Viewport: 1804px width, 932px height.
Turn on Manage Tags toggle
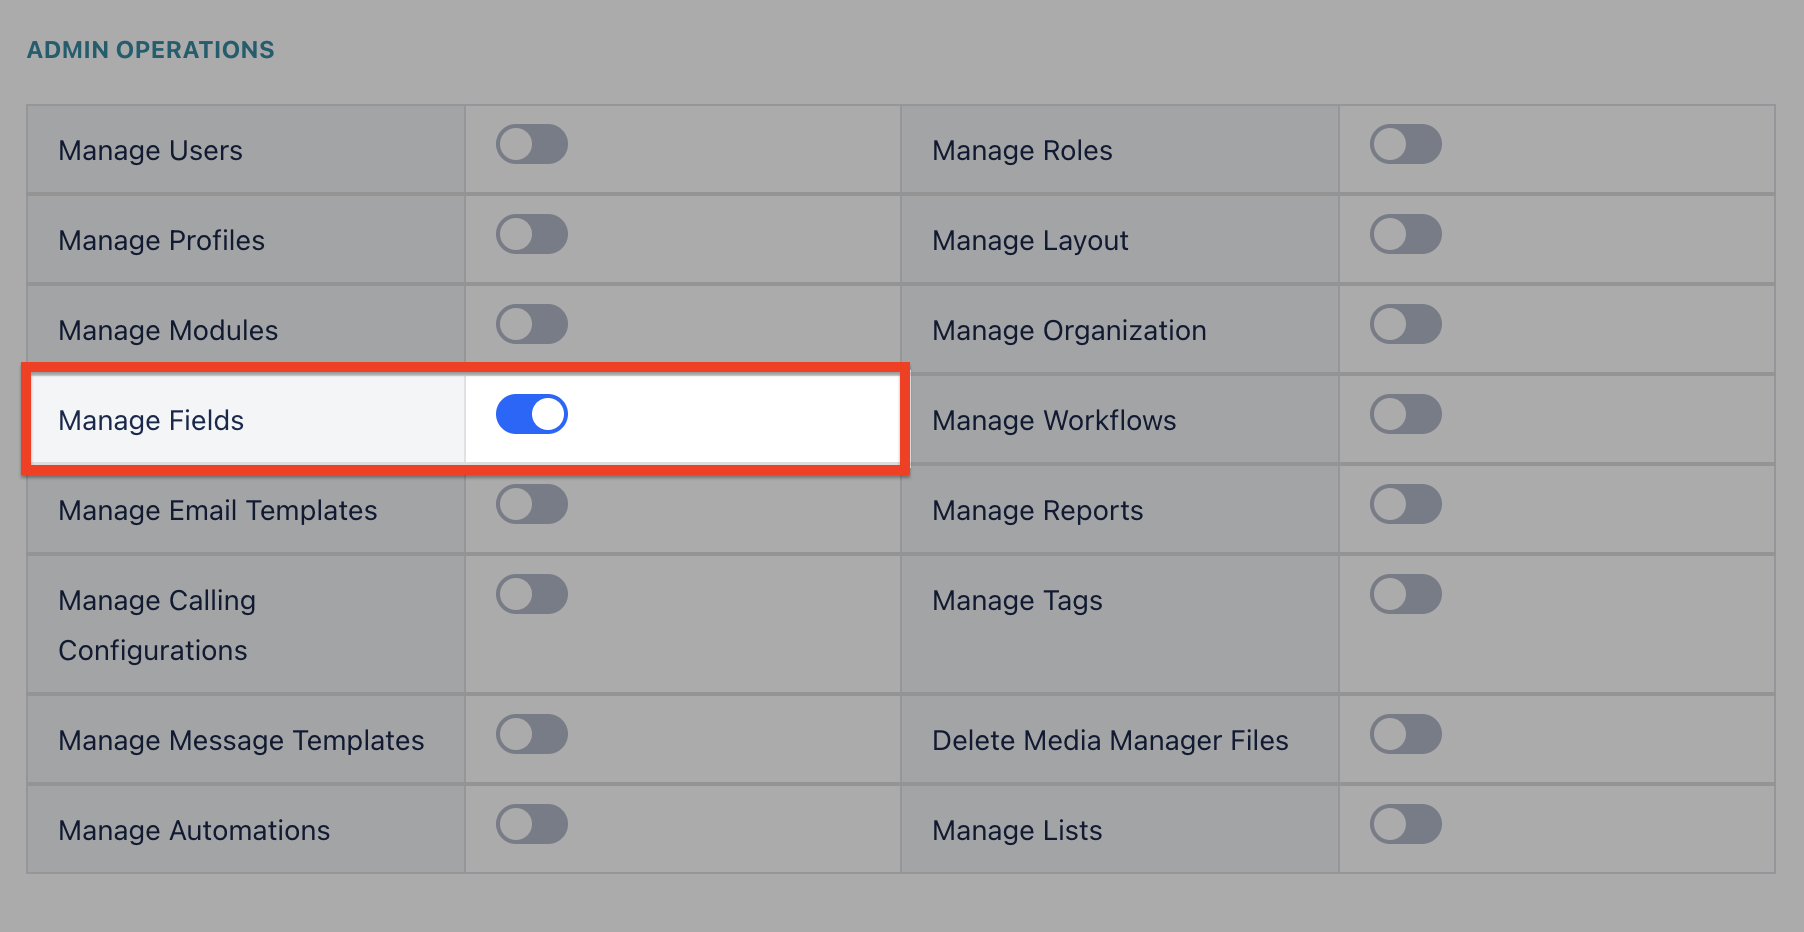click(1406, 594)
